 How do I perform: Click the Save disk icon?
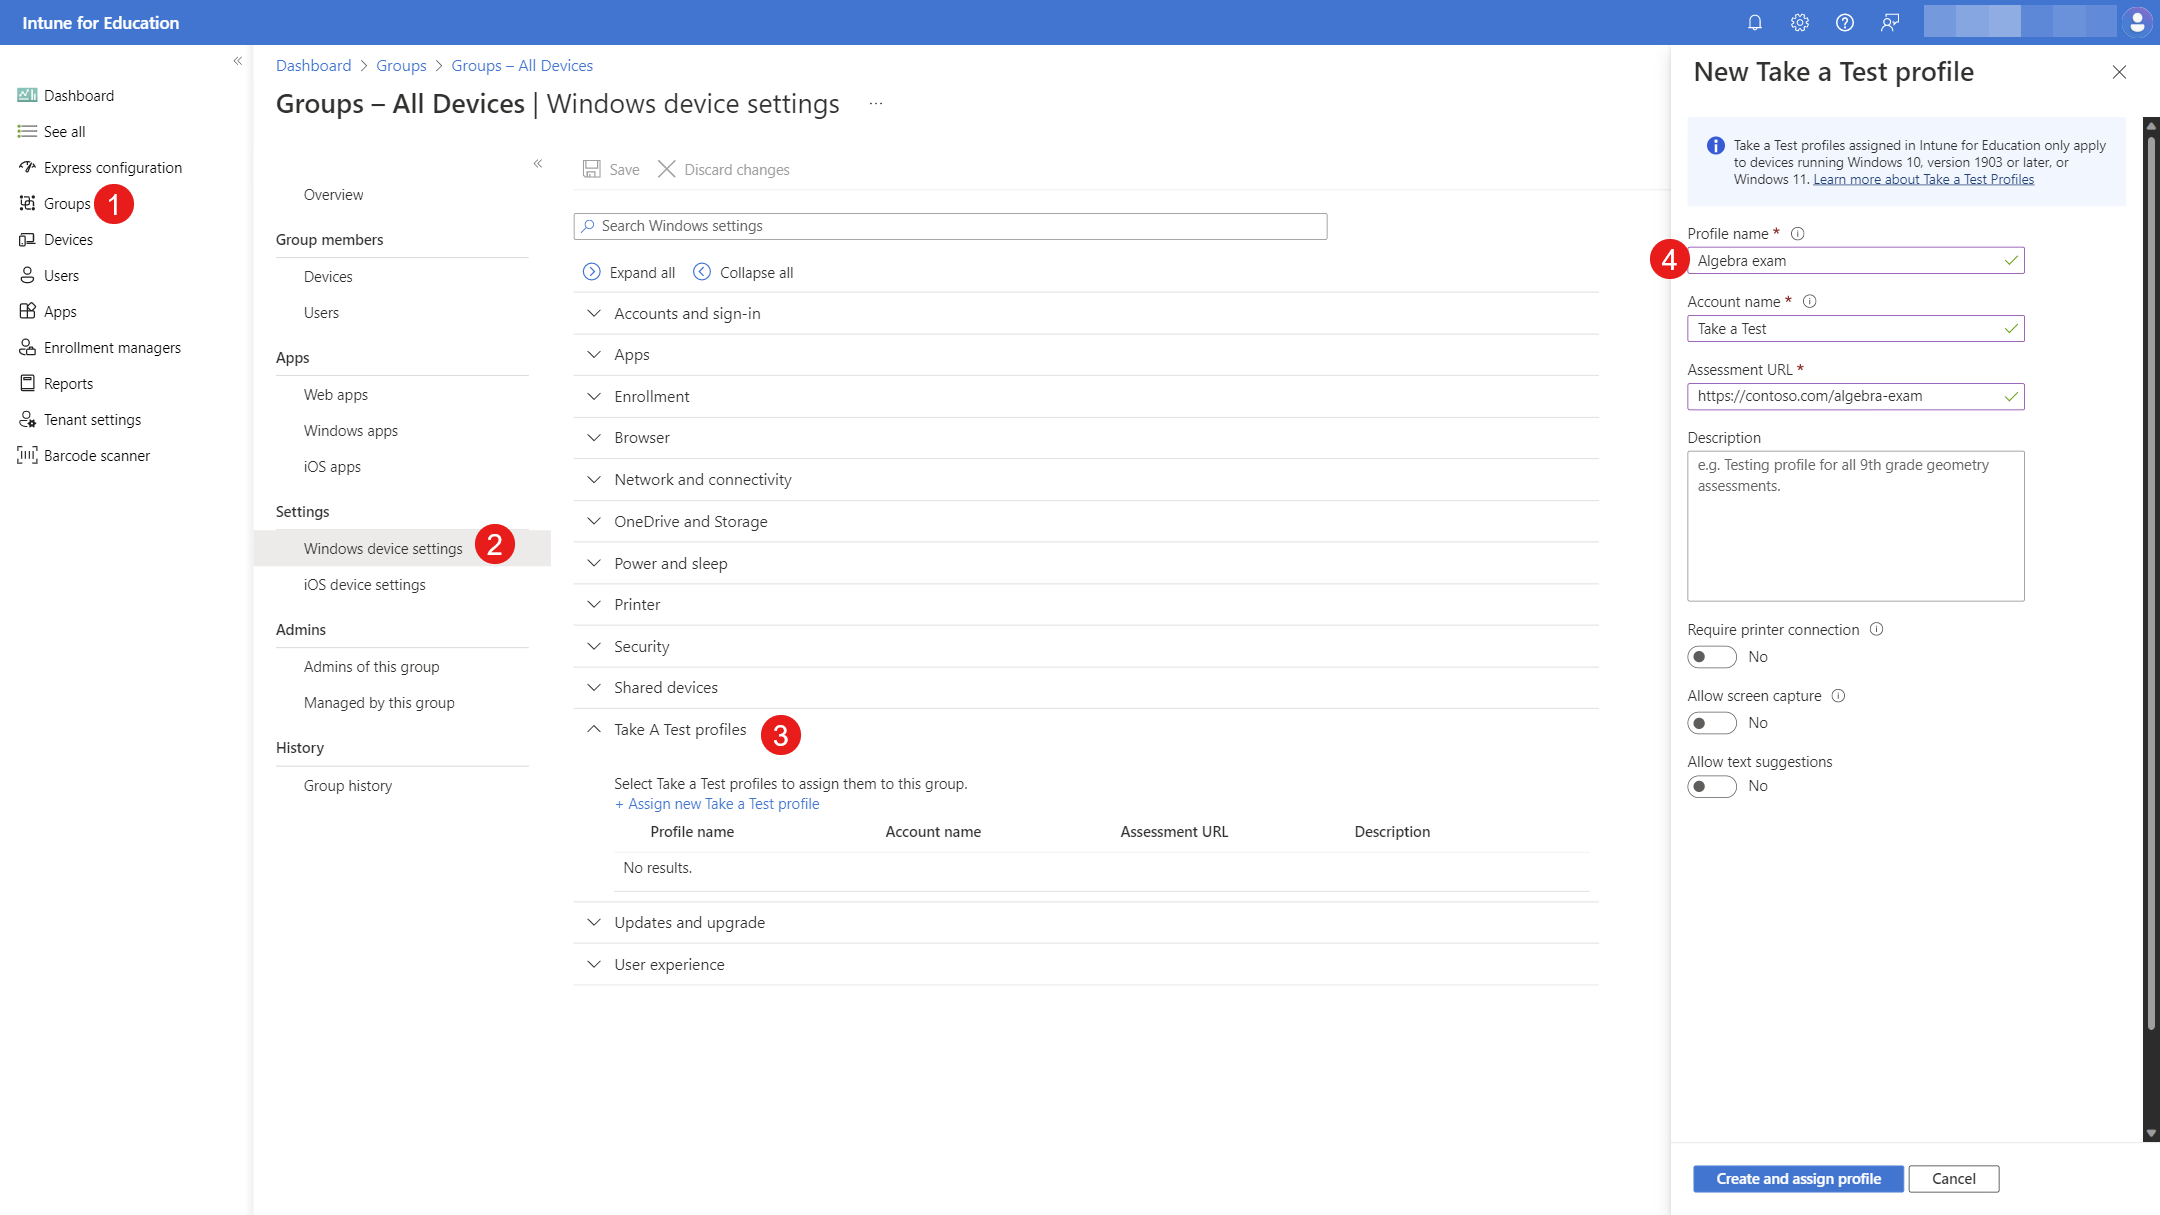point(592,169)
